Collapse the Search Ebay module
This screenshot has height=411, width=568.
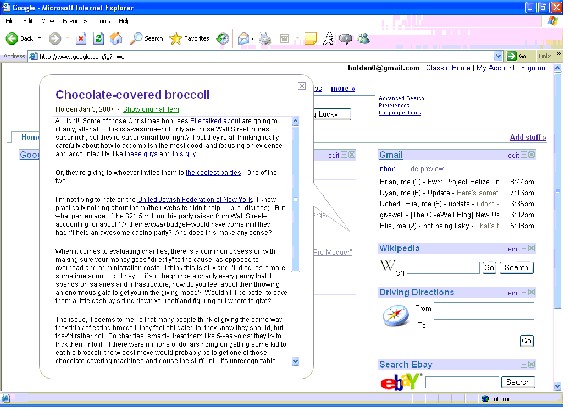click(x=524, y=365)
